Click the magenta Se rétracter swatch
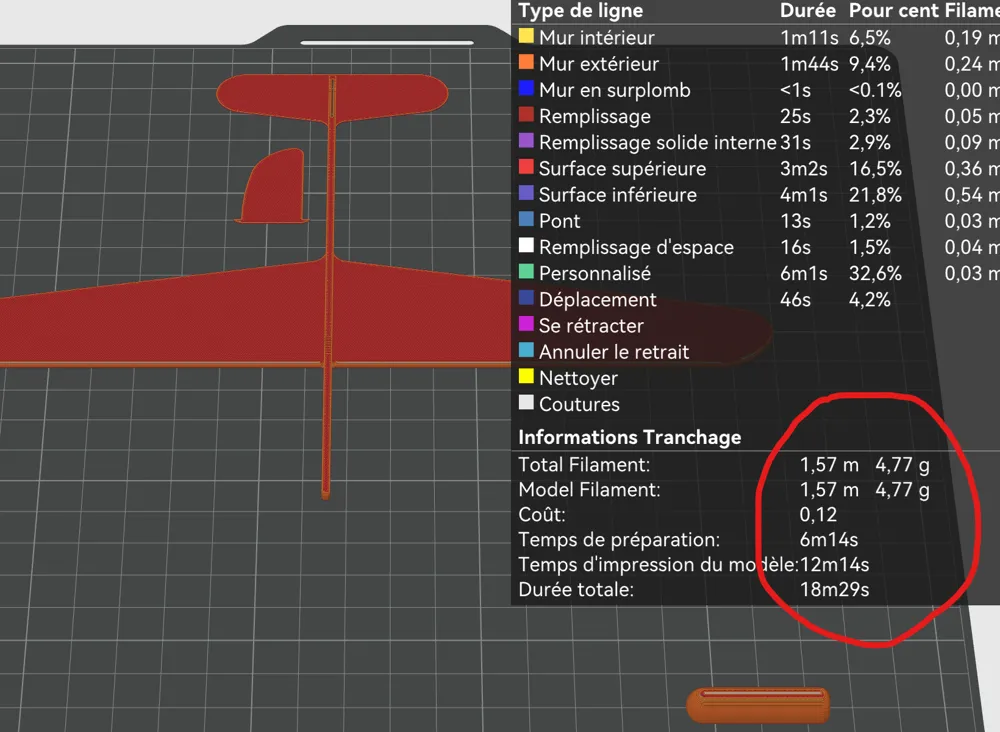 pos(526,325)
